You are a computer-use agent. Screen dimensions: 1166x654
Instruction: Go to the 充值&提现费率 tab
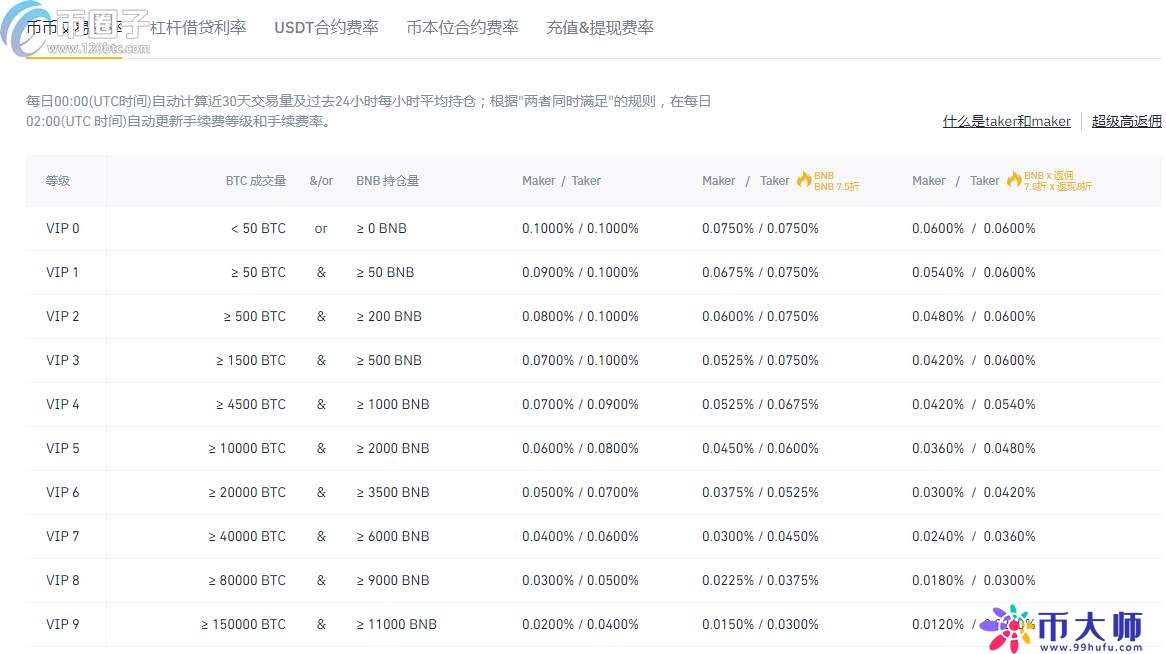[x=599, y=28]
